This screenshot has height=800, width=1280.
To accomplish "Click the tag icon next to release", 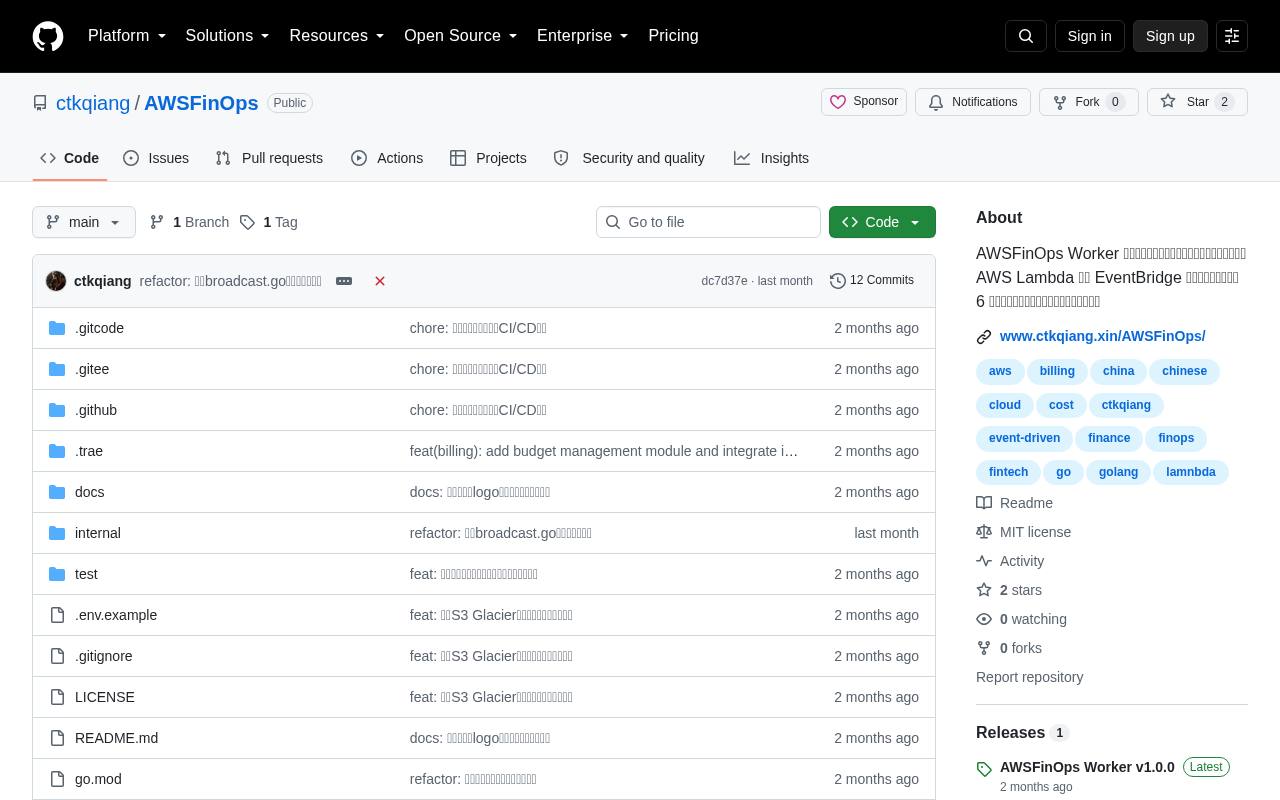I will 984,769.
